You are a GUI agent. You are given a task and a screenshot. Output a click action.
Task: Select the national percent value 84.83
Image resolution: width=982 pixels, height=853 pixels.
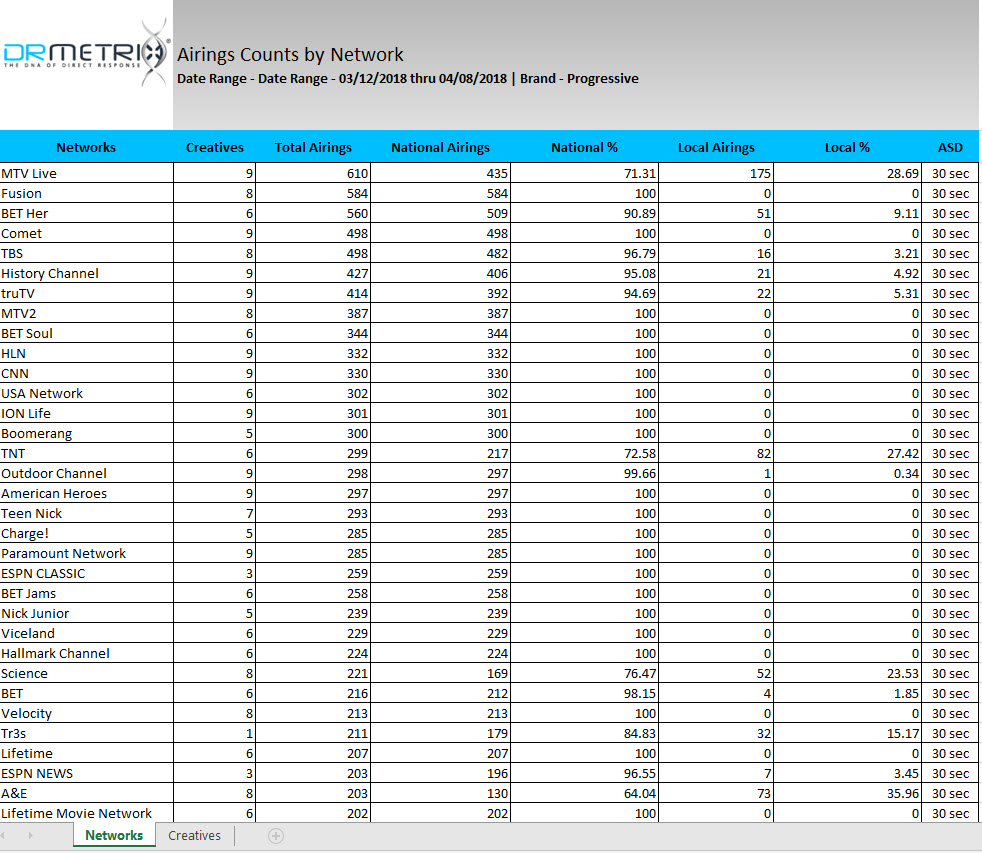pos(584,734)
